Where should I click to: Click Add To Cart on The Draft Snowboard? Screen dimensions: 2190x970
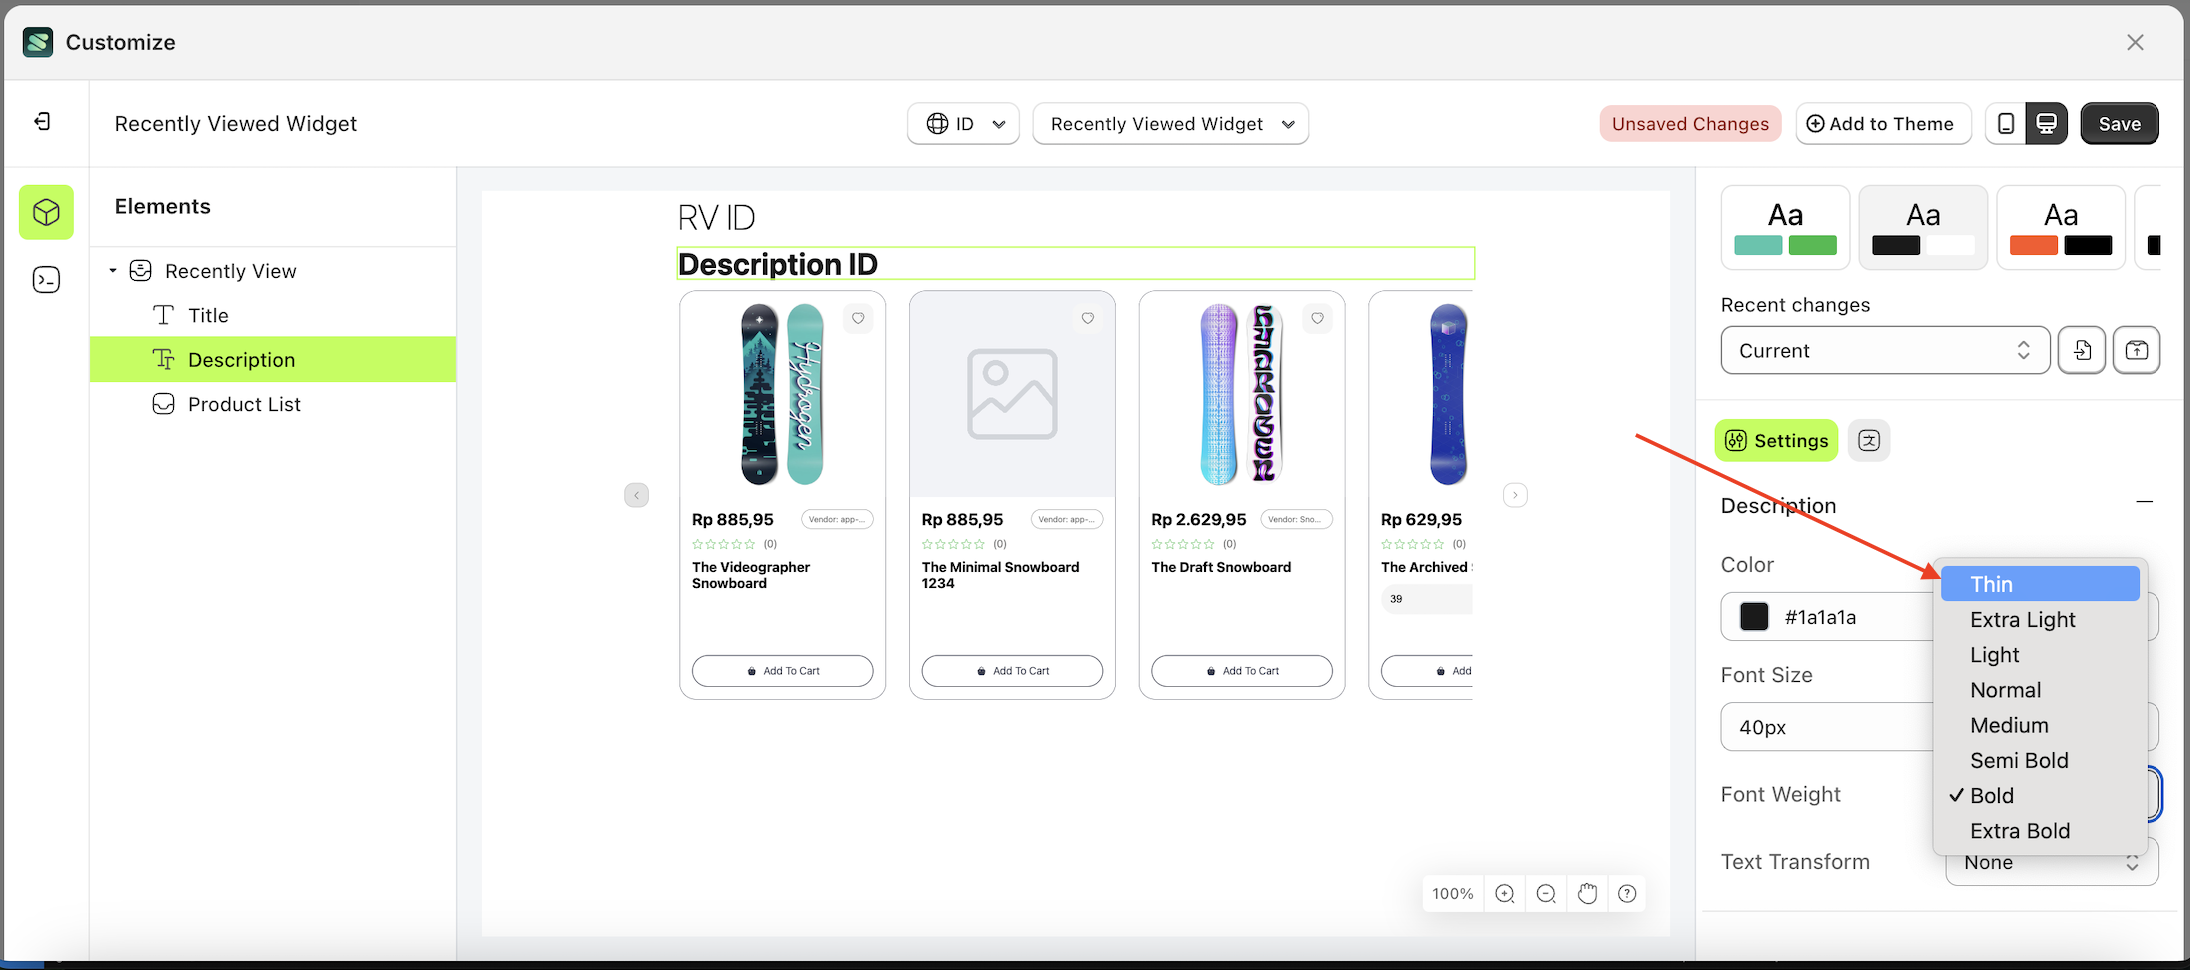click(x=1241, y=670)
